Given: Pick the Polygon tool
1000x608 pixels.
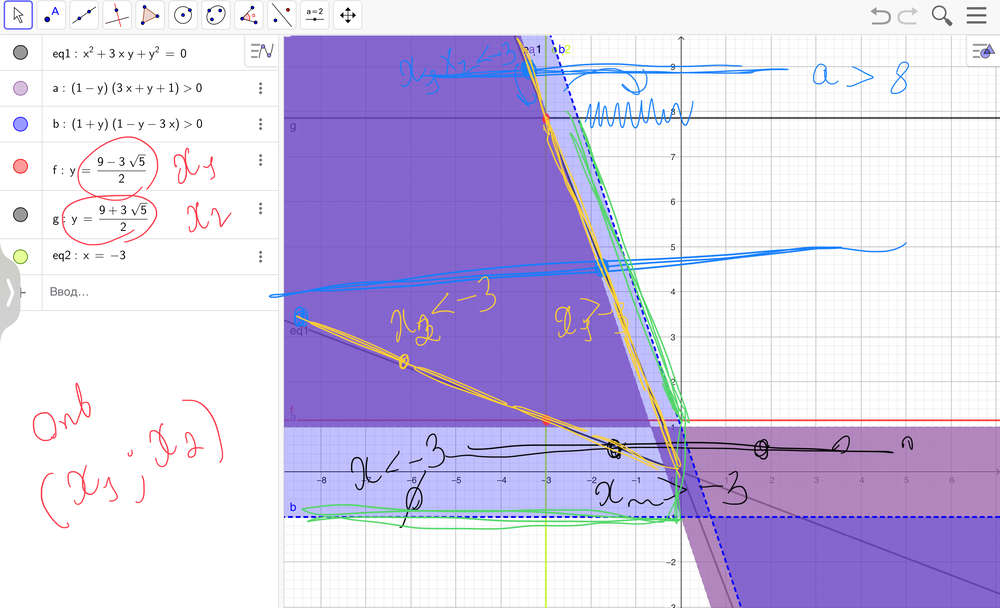Looking at the screenshot, I should (x=149, y=15).
